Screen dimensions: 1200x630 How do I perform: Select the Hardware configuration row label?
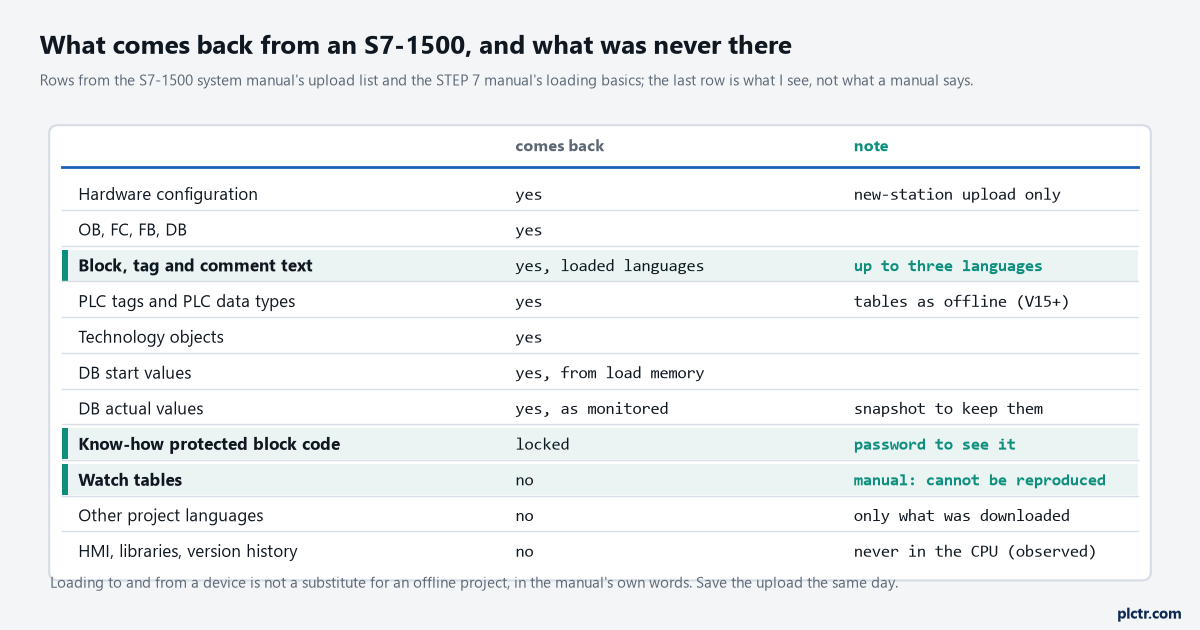point(168,194)
